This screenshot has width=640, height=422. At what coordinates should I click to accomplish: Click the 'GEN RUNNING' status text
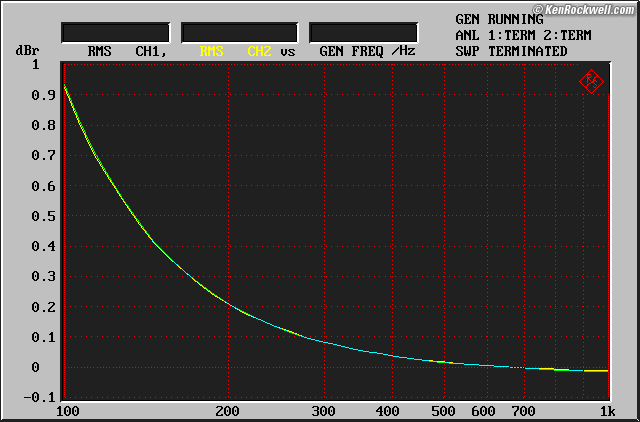499,19
